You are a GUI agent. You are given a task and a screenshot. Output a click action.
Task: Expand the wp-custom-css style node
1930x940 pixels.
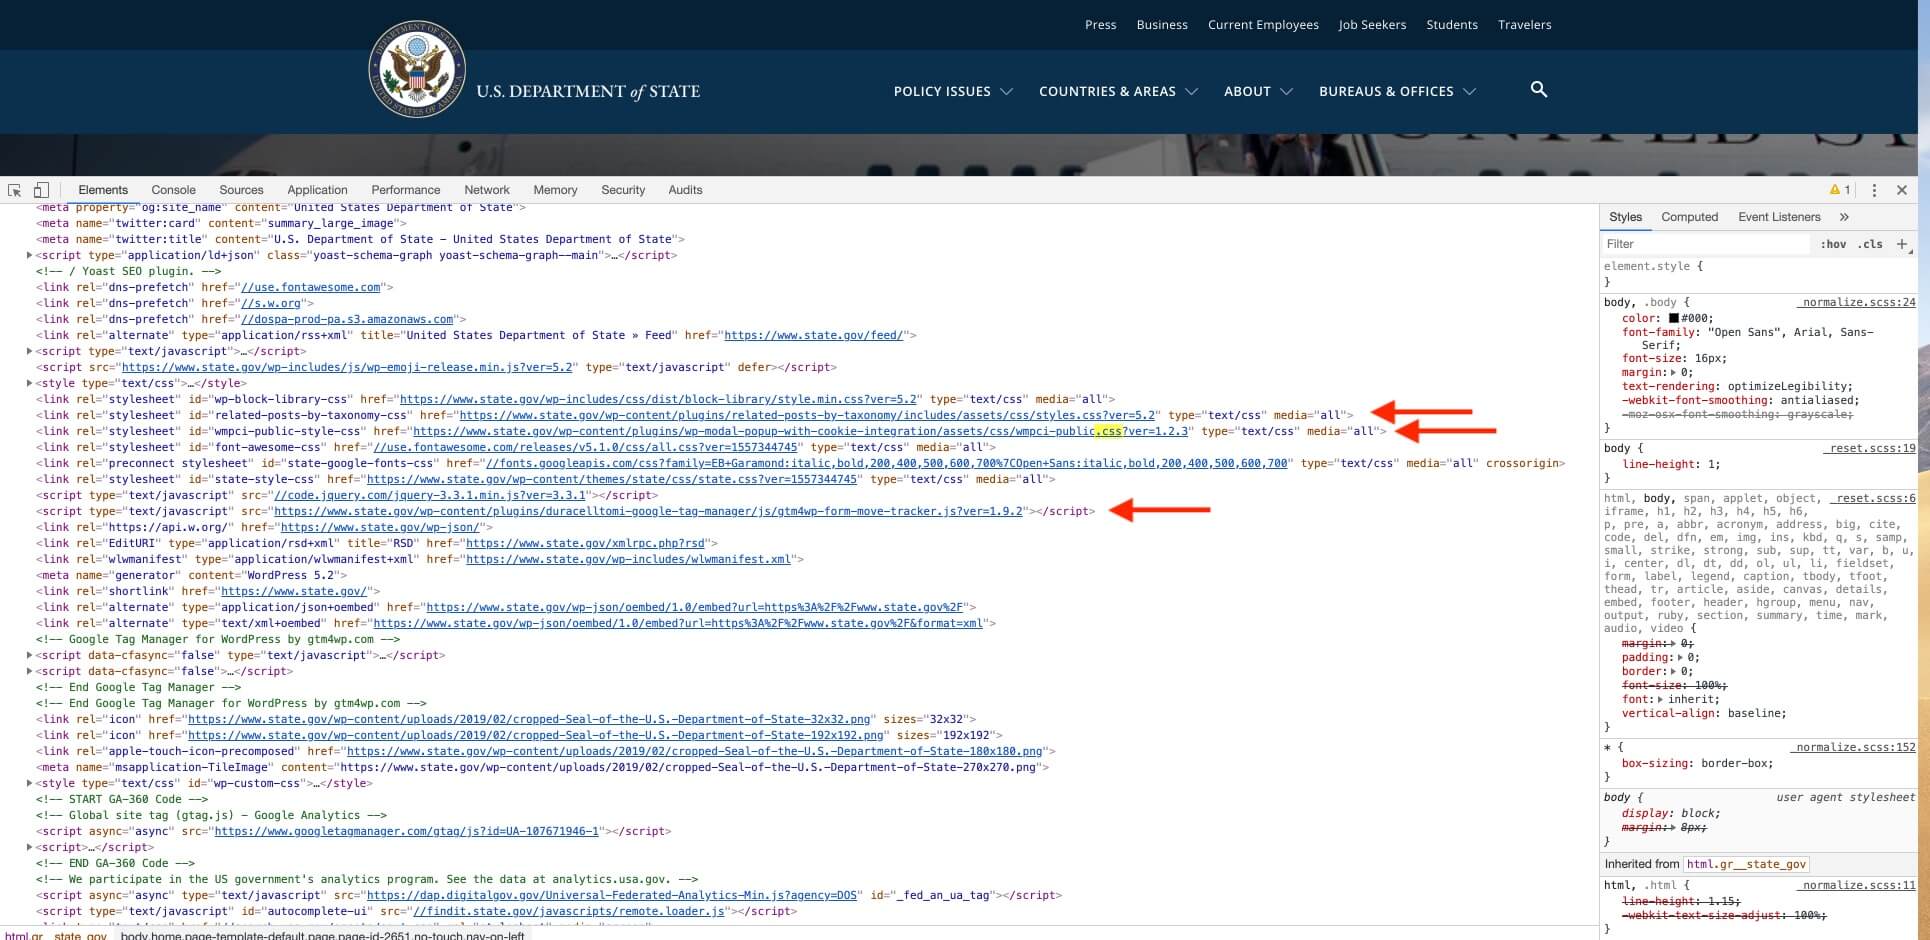coord(29,783)
